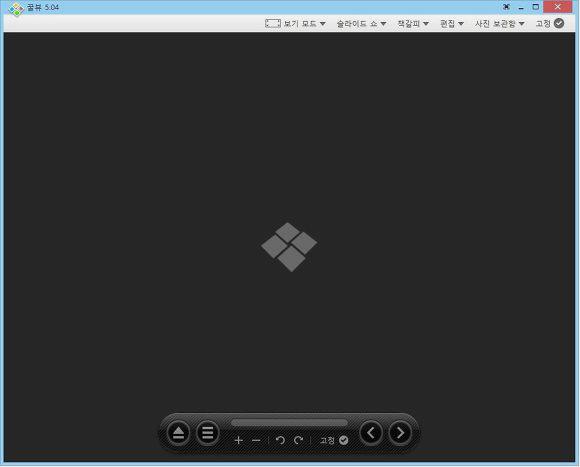Screen dimensions: 580x467
Task: Open the 책갈피 menu
Action: coord(413,24)
